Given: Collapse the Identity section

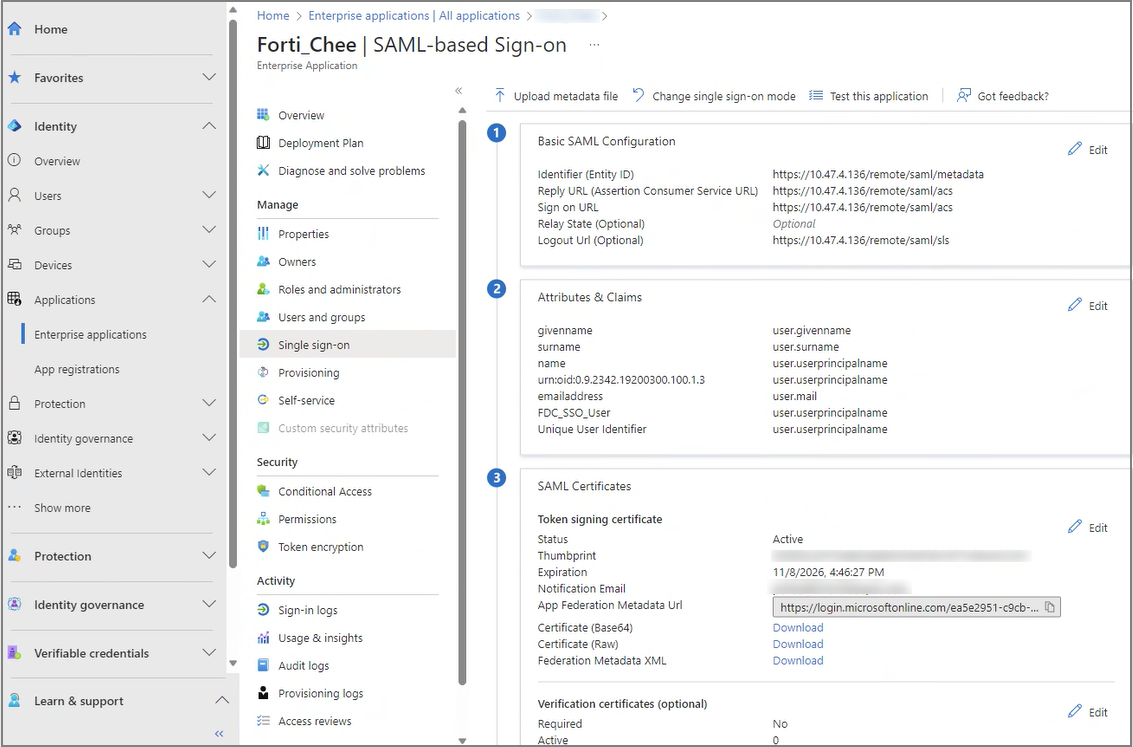Looking at the screenshot, I should tap(208, 126).
